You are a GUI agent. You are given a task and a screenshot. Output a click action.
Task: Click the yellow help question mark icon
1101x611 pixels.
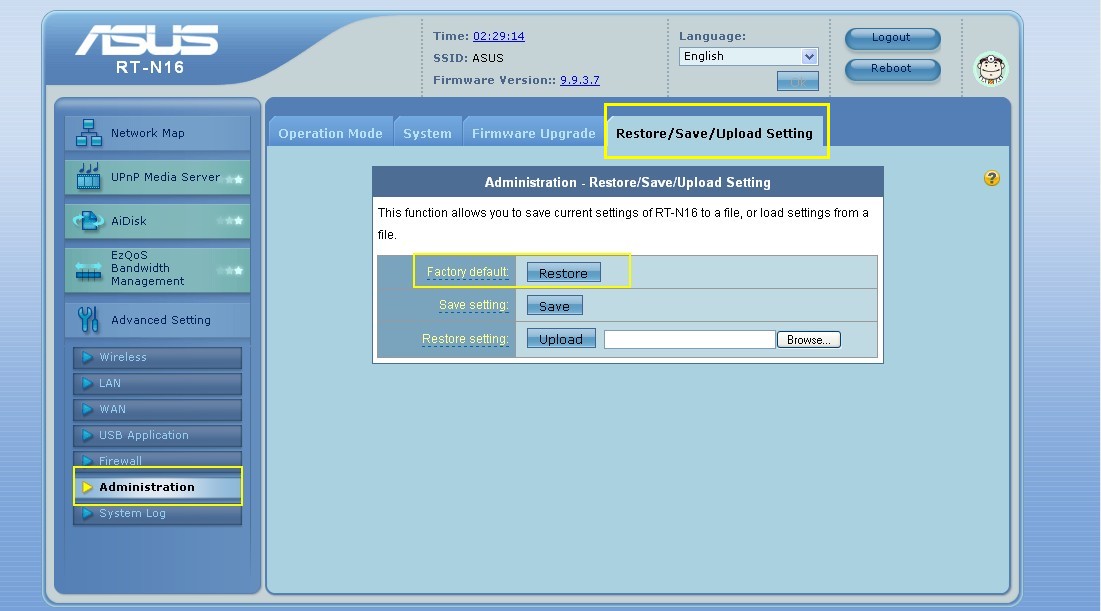[x=991, y=178]
